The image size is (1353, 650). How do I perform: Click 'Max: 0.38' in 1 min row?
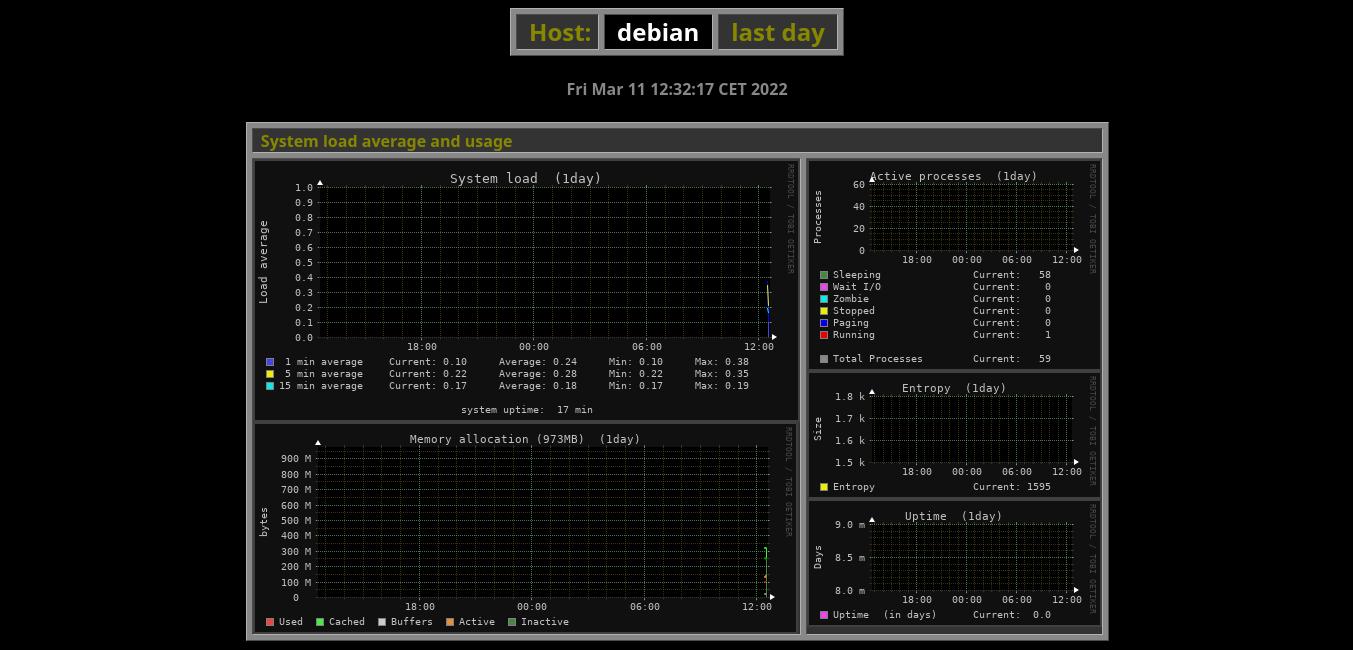[722, 362]
